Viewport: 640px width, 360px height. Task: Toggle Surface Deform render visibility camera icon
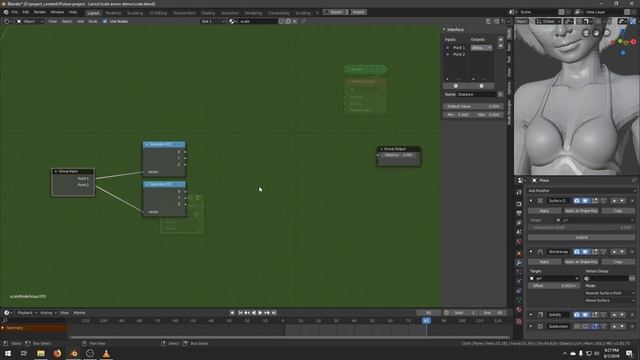click(x=577, y=201)
